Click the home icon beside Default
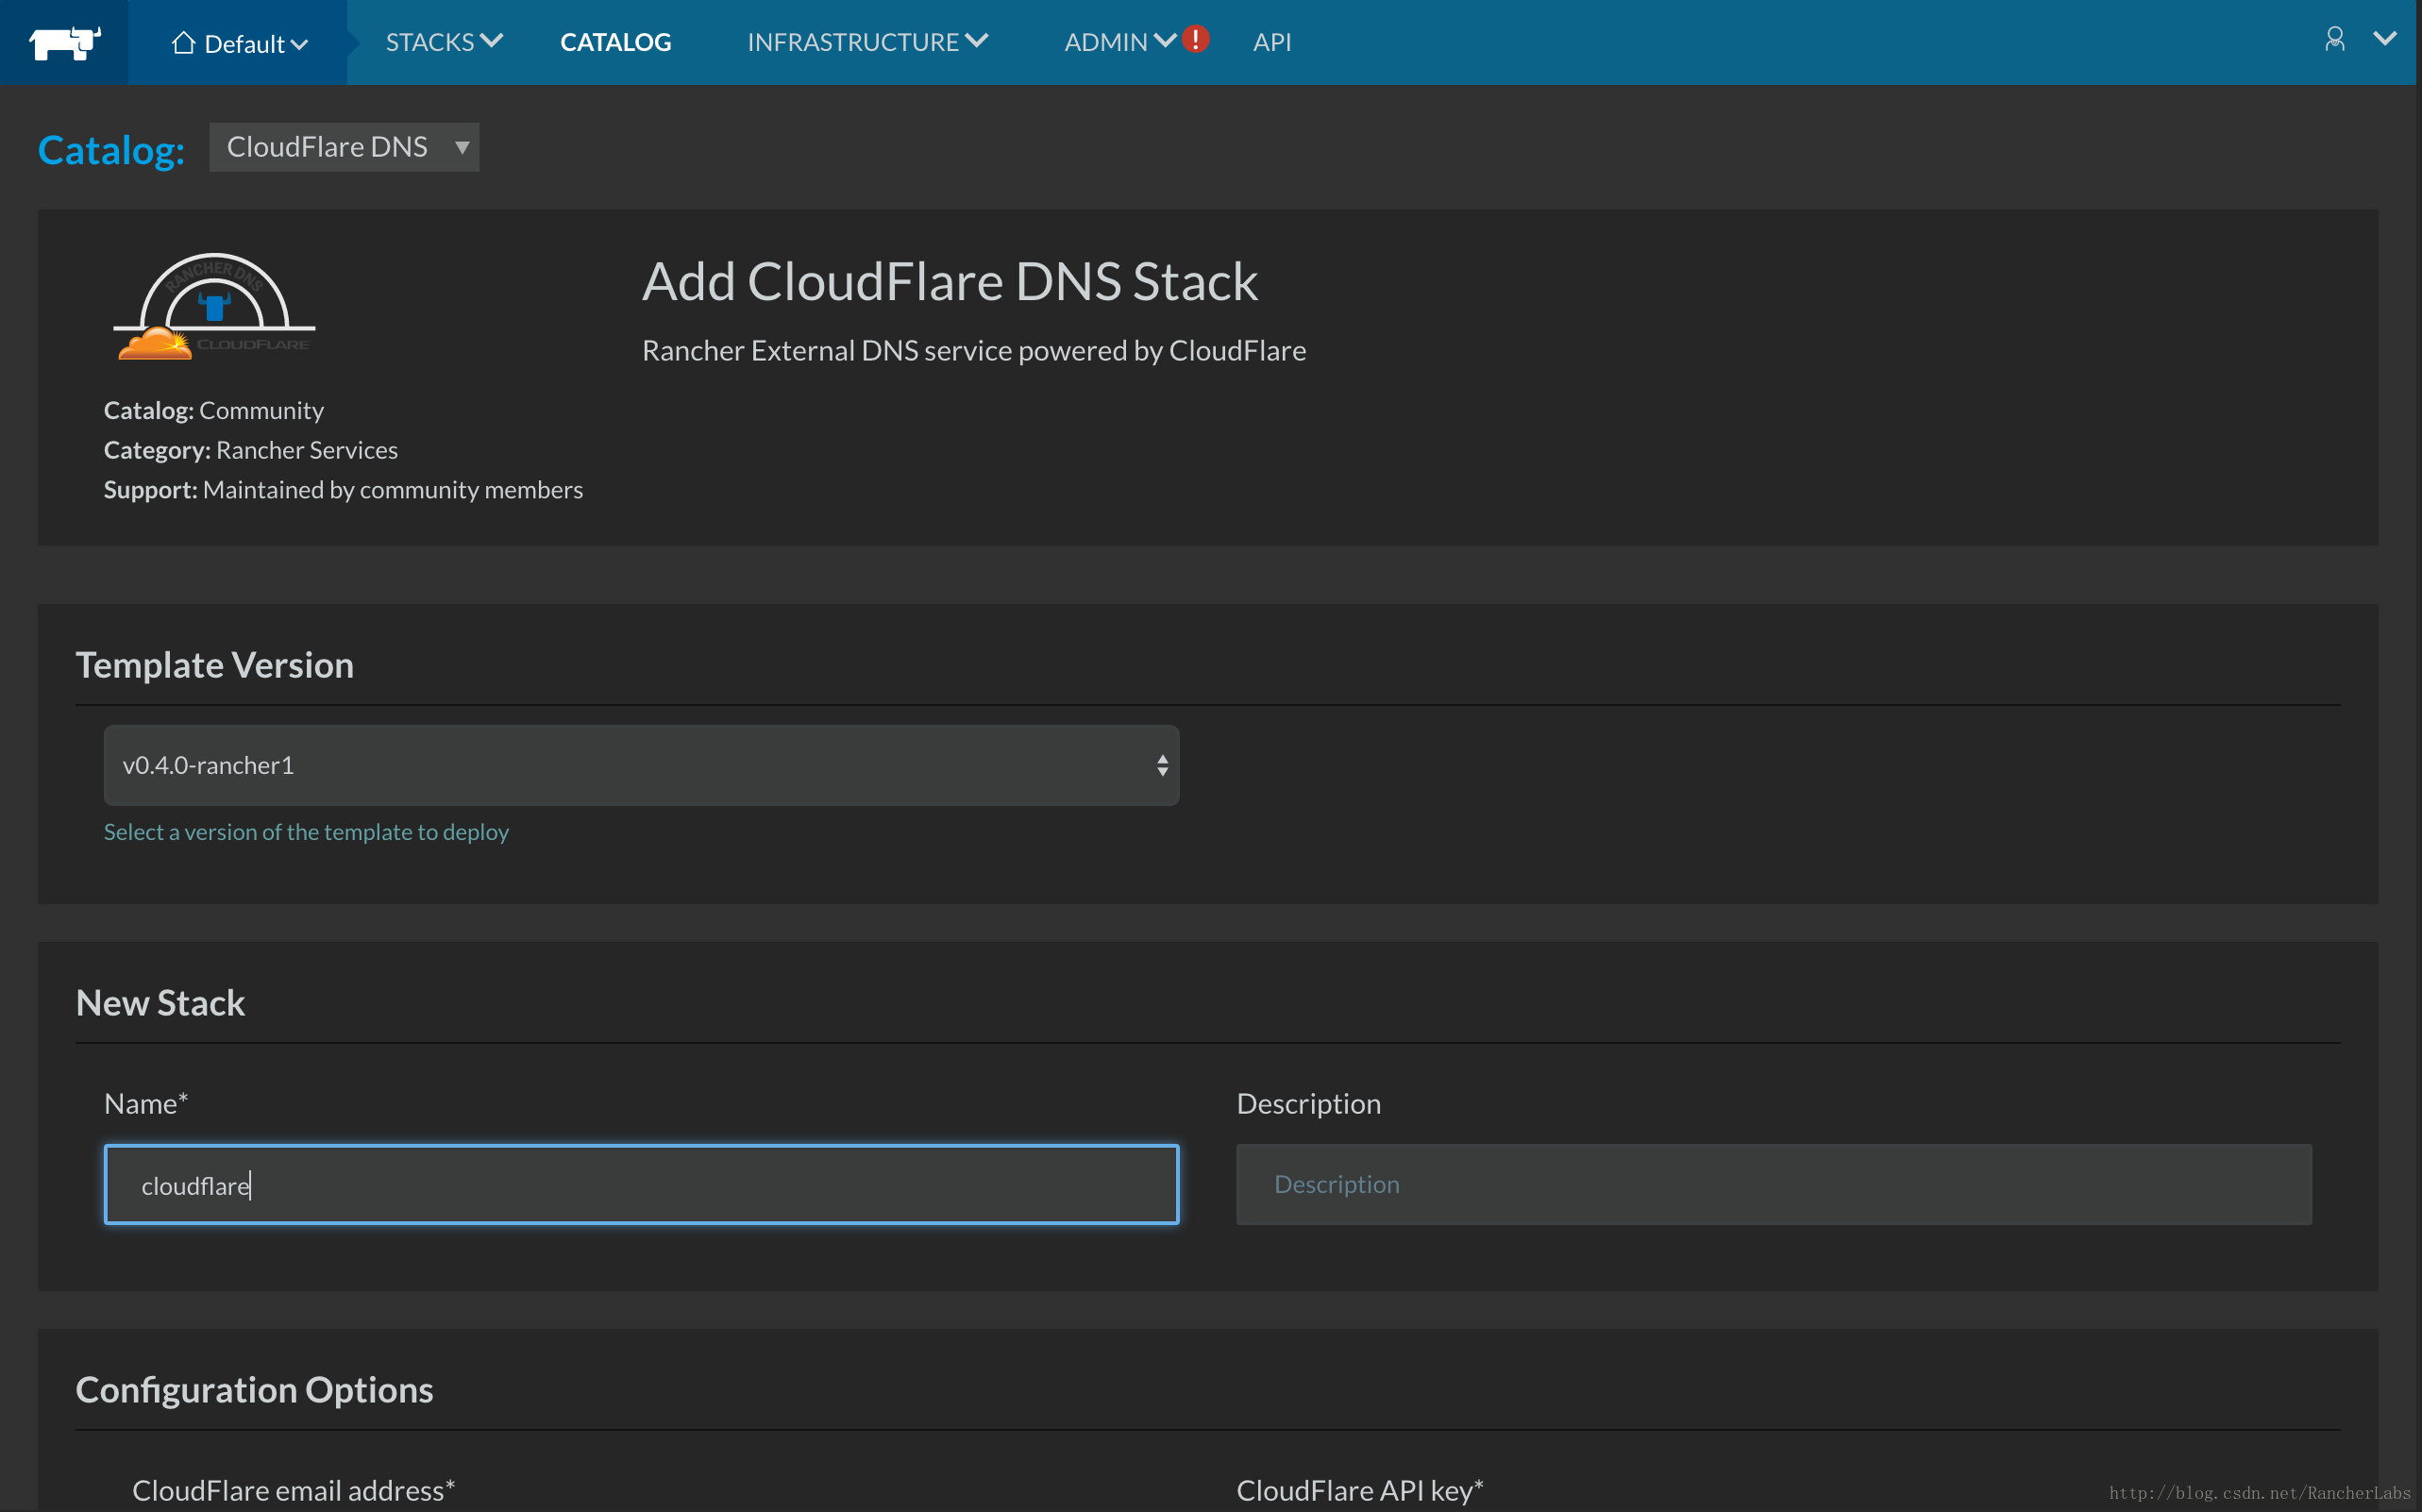 tap(183, 42)
